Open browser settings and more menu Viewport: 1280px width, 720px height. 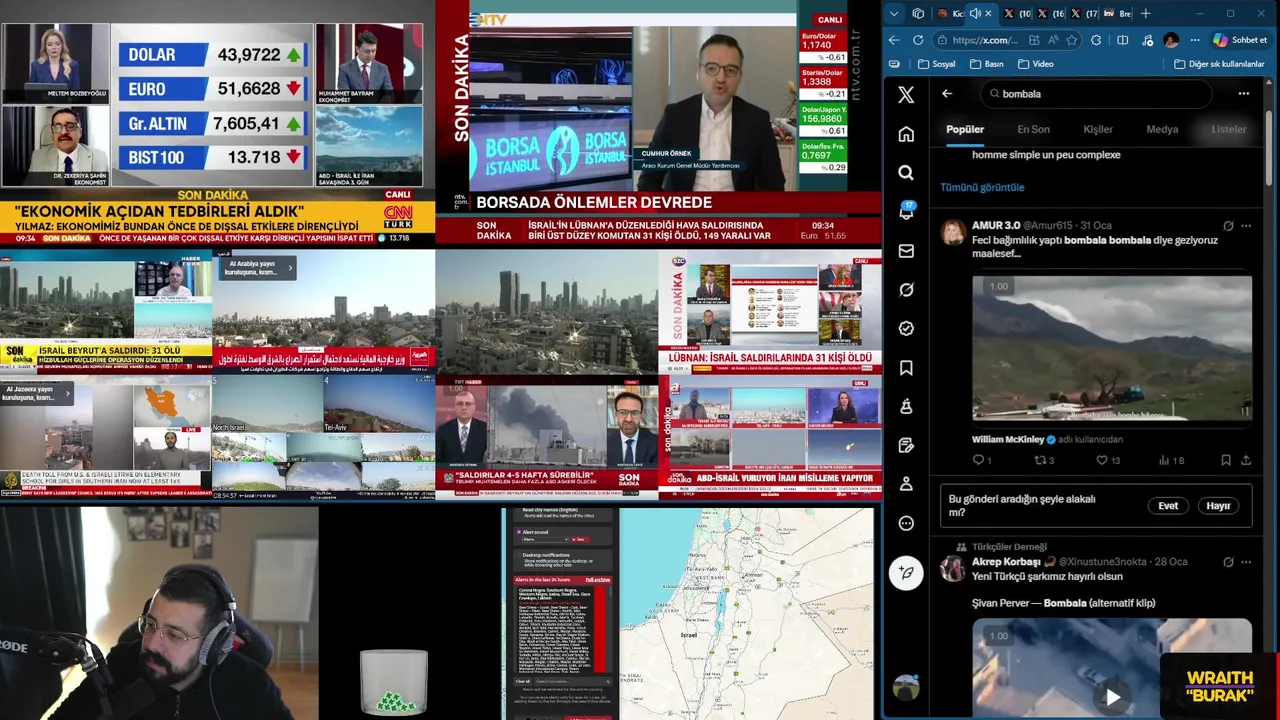pyautogui.click(x=1194, y=40)
